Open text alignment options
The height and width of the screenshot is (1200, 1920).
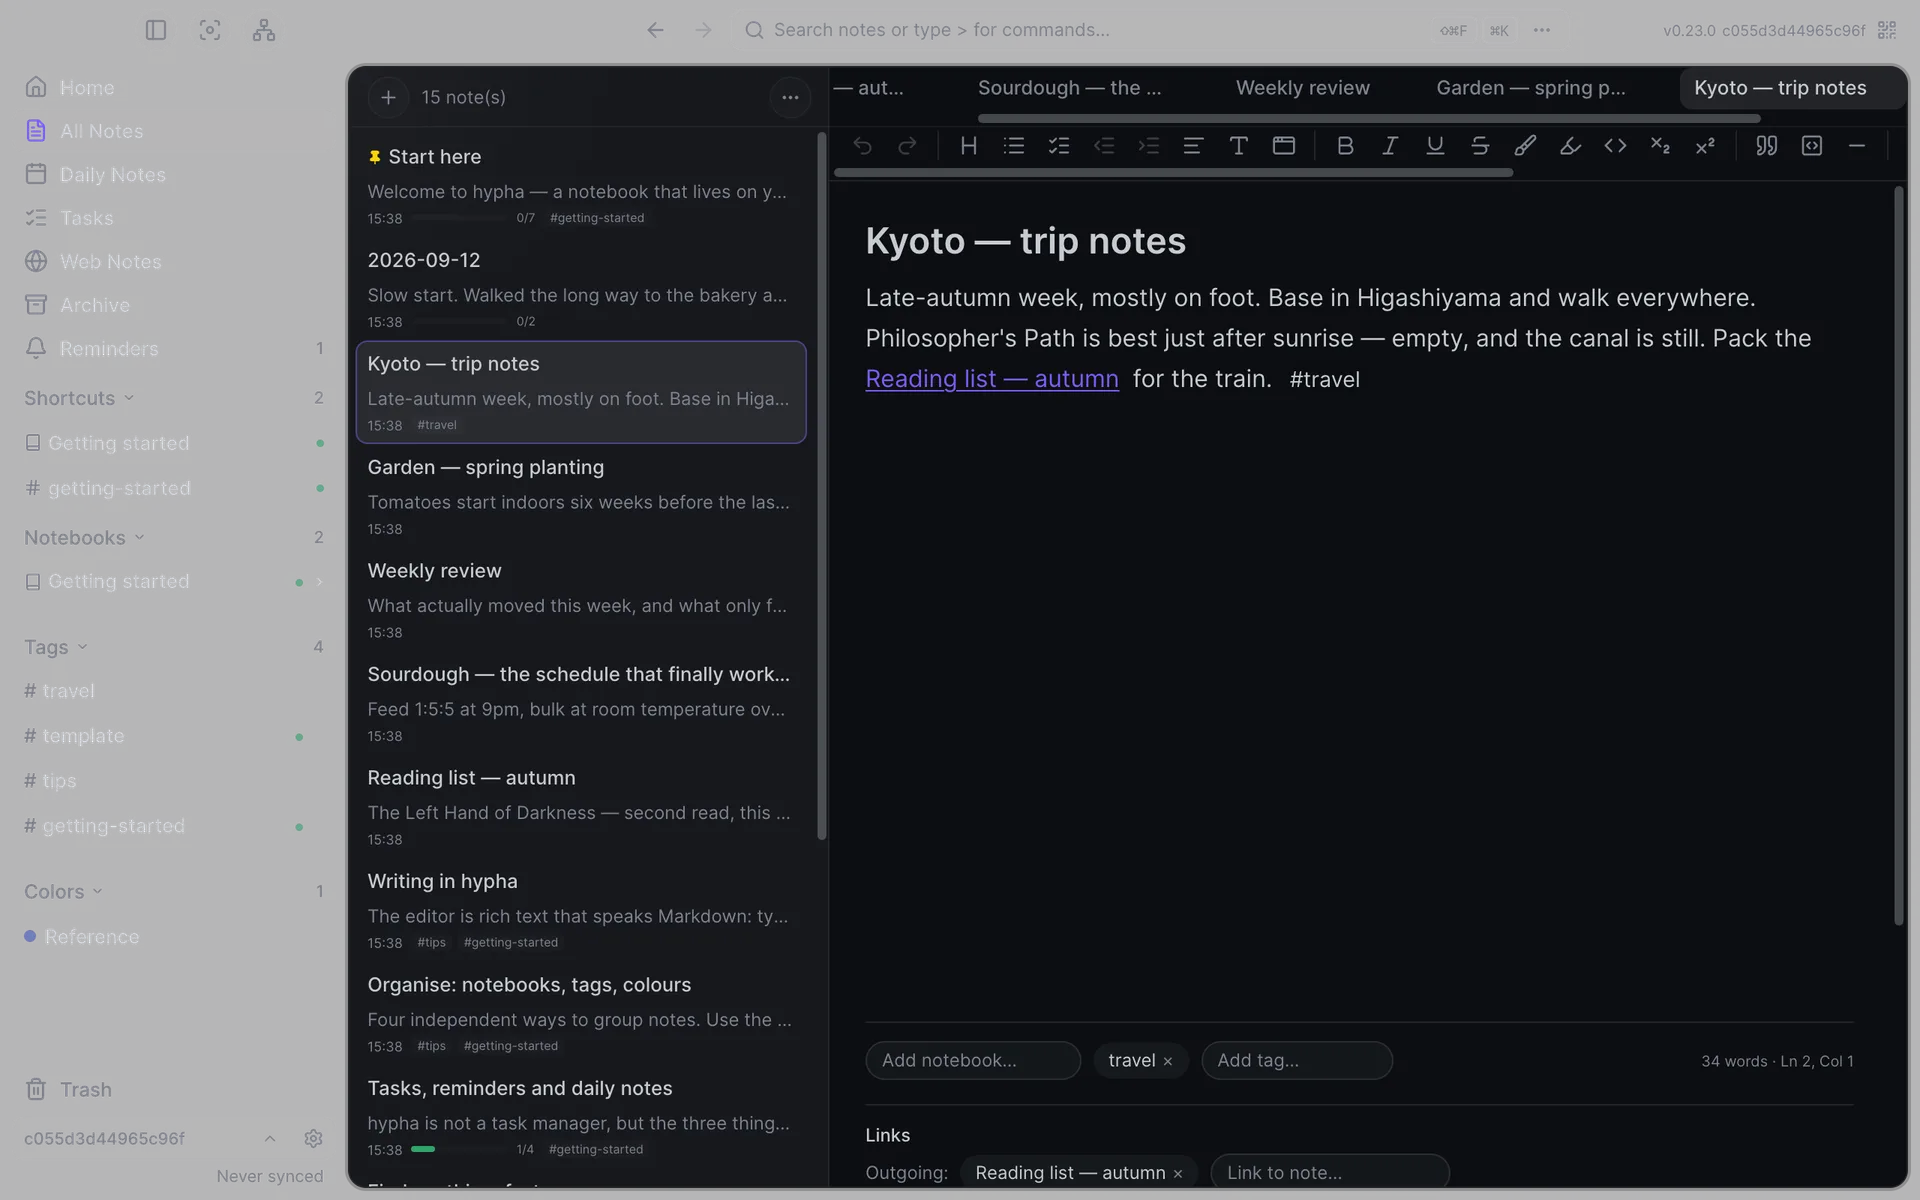(1193, 146)
